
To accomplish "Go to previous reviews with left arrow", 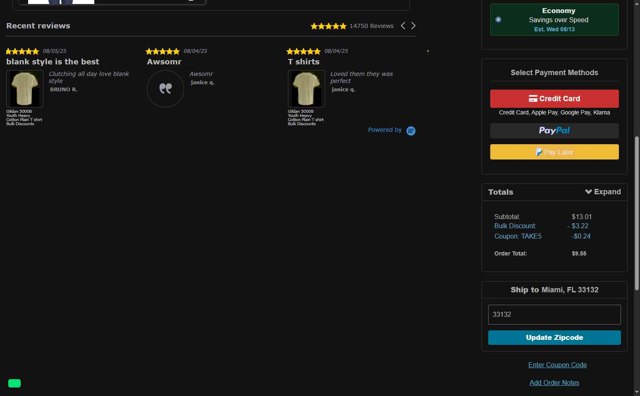I will tap(403, 26).
